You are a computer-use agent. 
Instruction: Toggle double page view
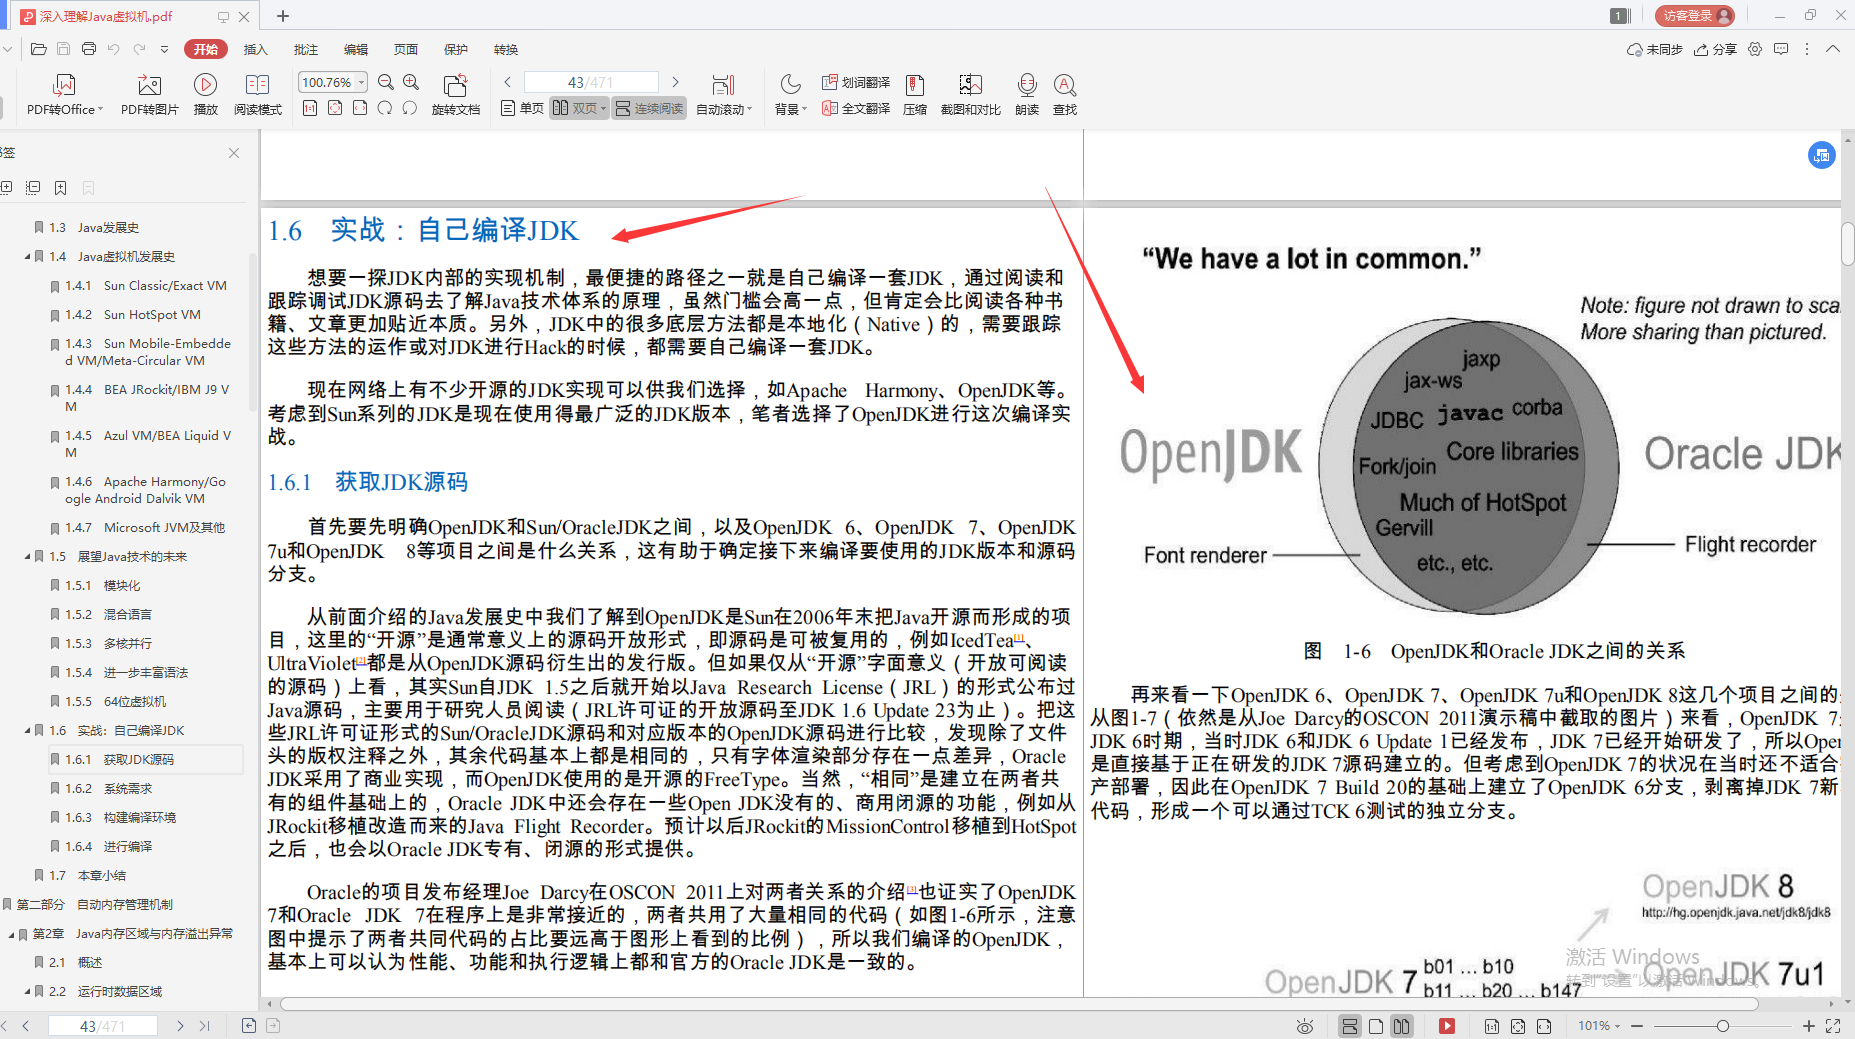579,108
